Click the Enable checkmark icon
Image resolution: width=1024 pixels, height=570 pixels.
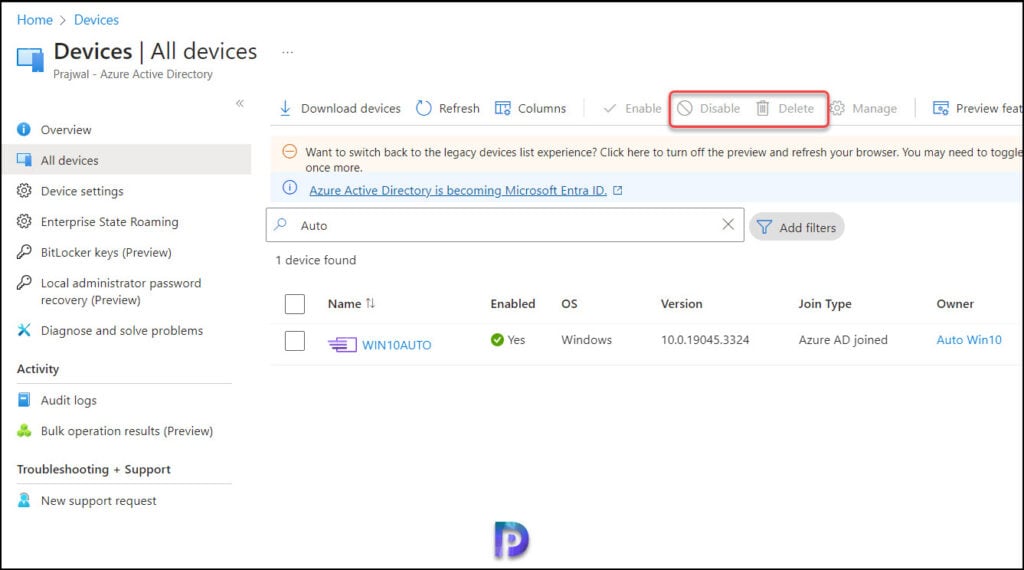pos(609,108)
